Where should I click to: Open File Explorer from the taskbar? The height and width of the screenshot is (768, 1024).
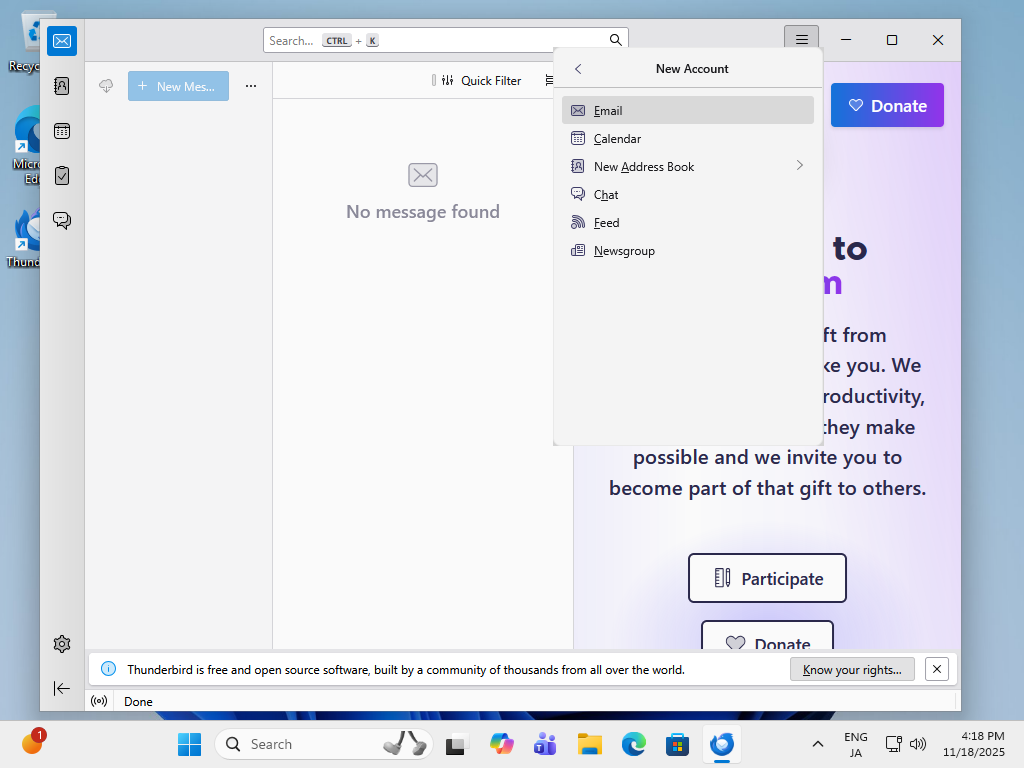pos(590,744)
